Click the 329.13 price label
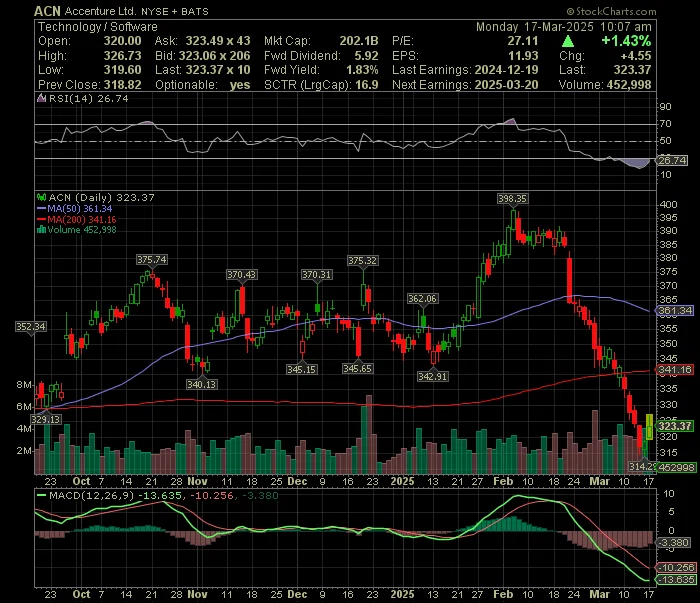 tap(46, 420)
